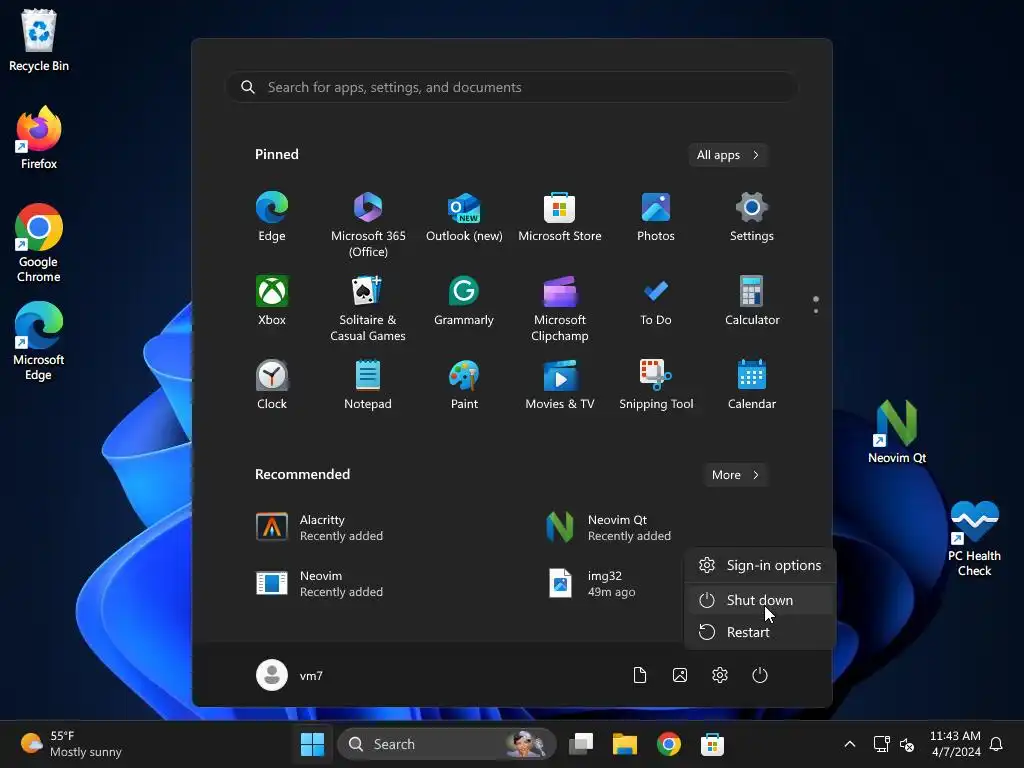1024x768 pixels.
Task: Select Microsoft Edge desktop shortcut
Action: pos(39,341)
